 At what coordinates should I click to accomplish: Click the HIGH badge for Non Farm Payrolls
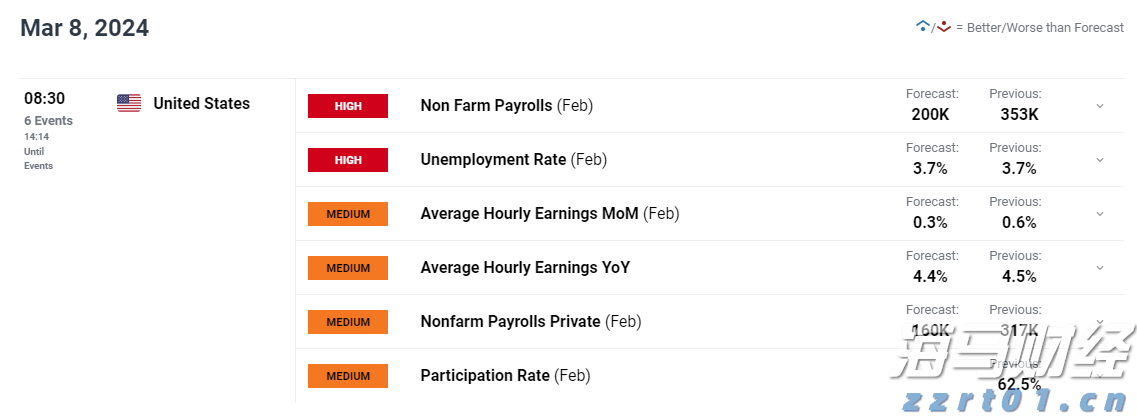(x=348, y=106)
